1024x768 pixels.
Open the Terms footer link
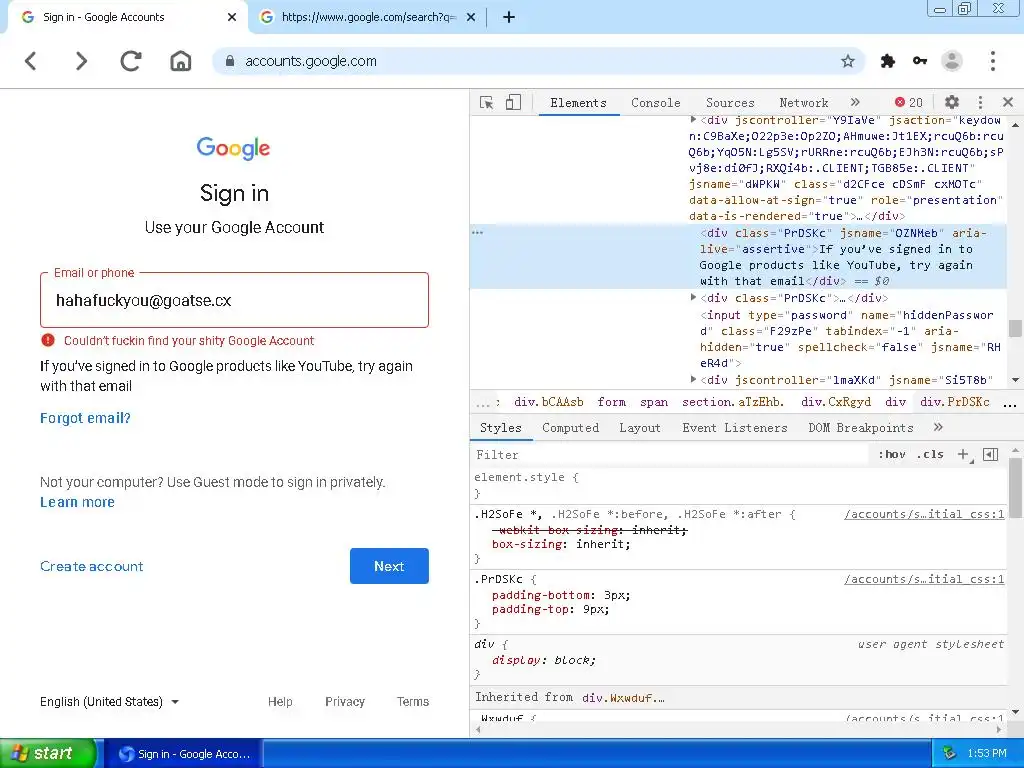point(413,701)
